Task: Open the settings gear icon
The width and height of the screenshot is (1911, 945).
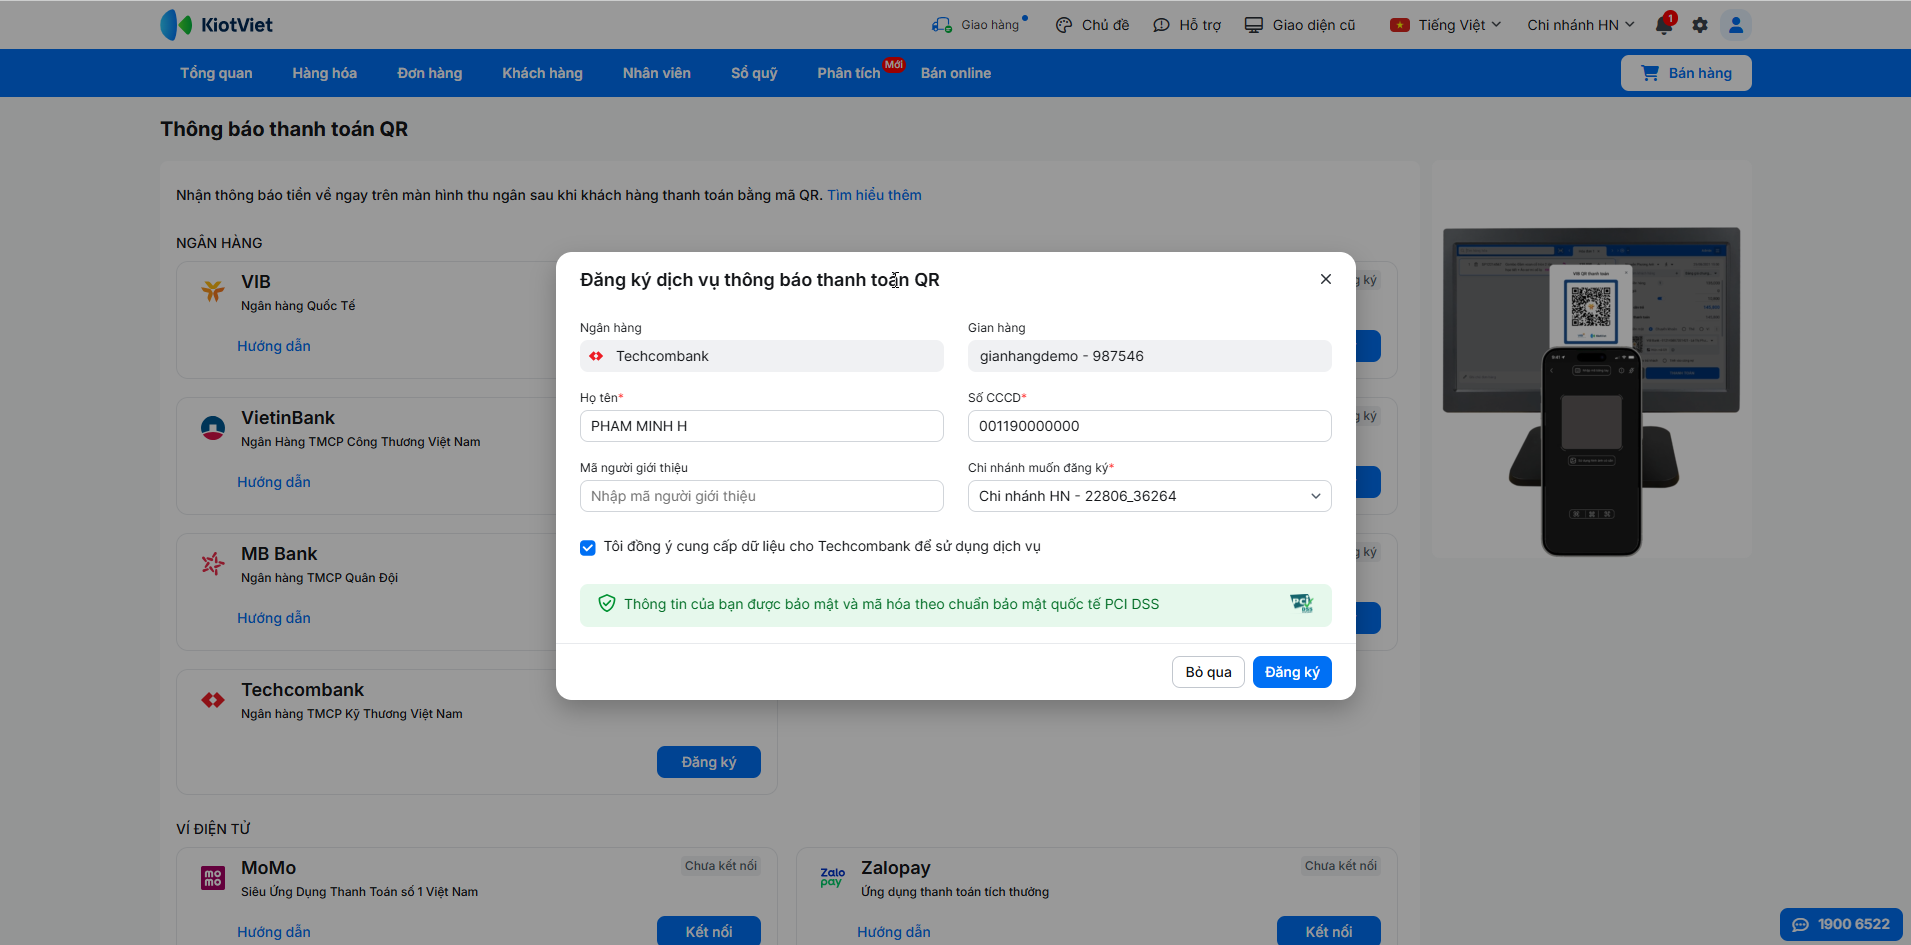Action: pyautogui.click(x=1700, y=25)
